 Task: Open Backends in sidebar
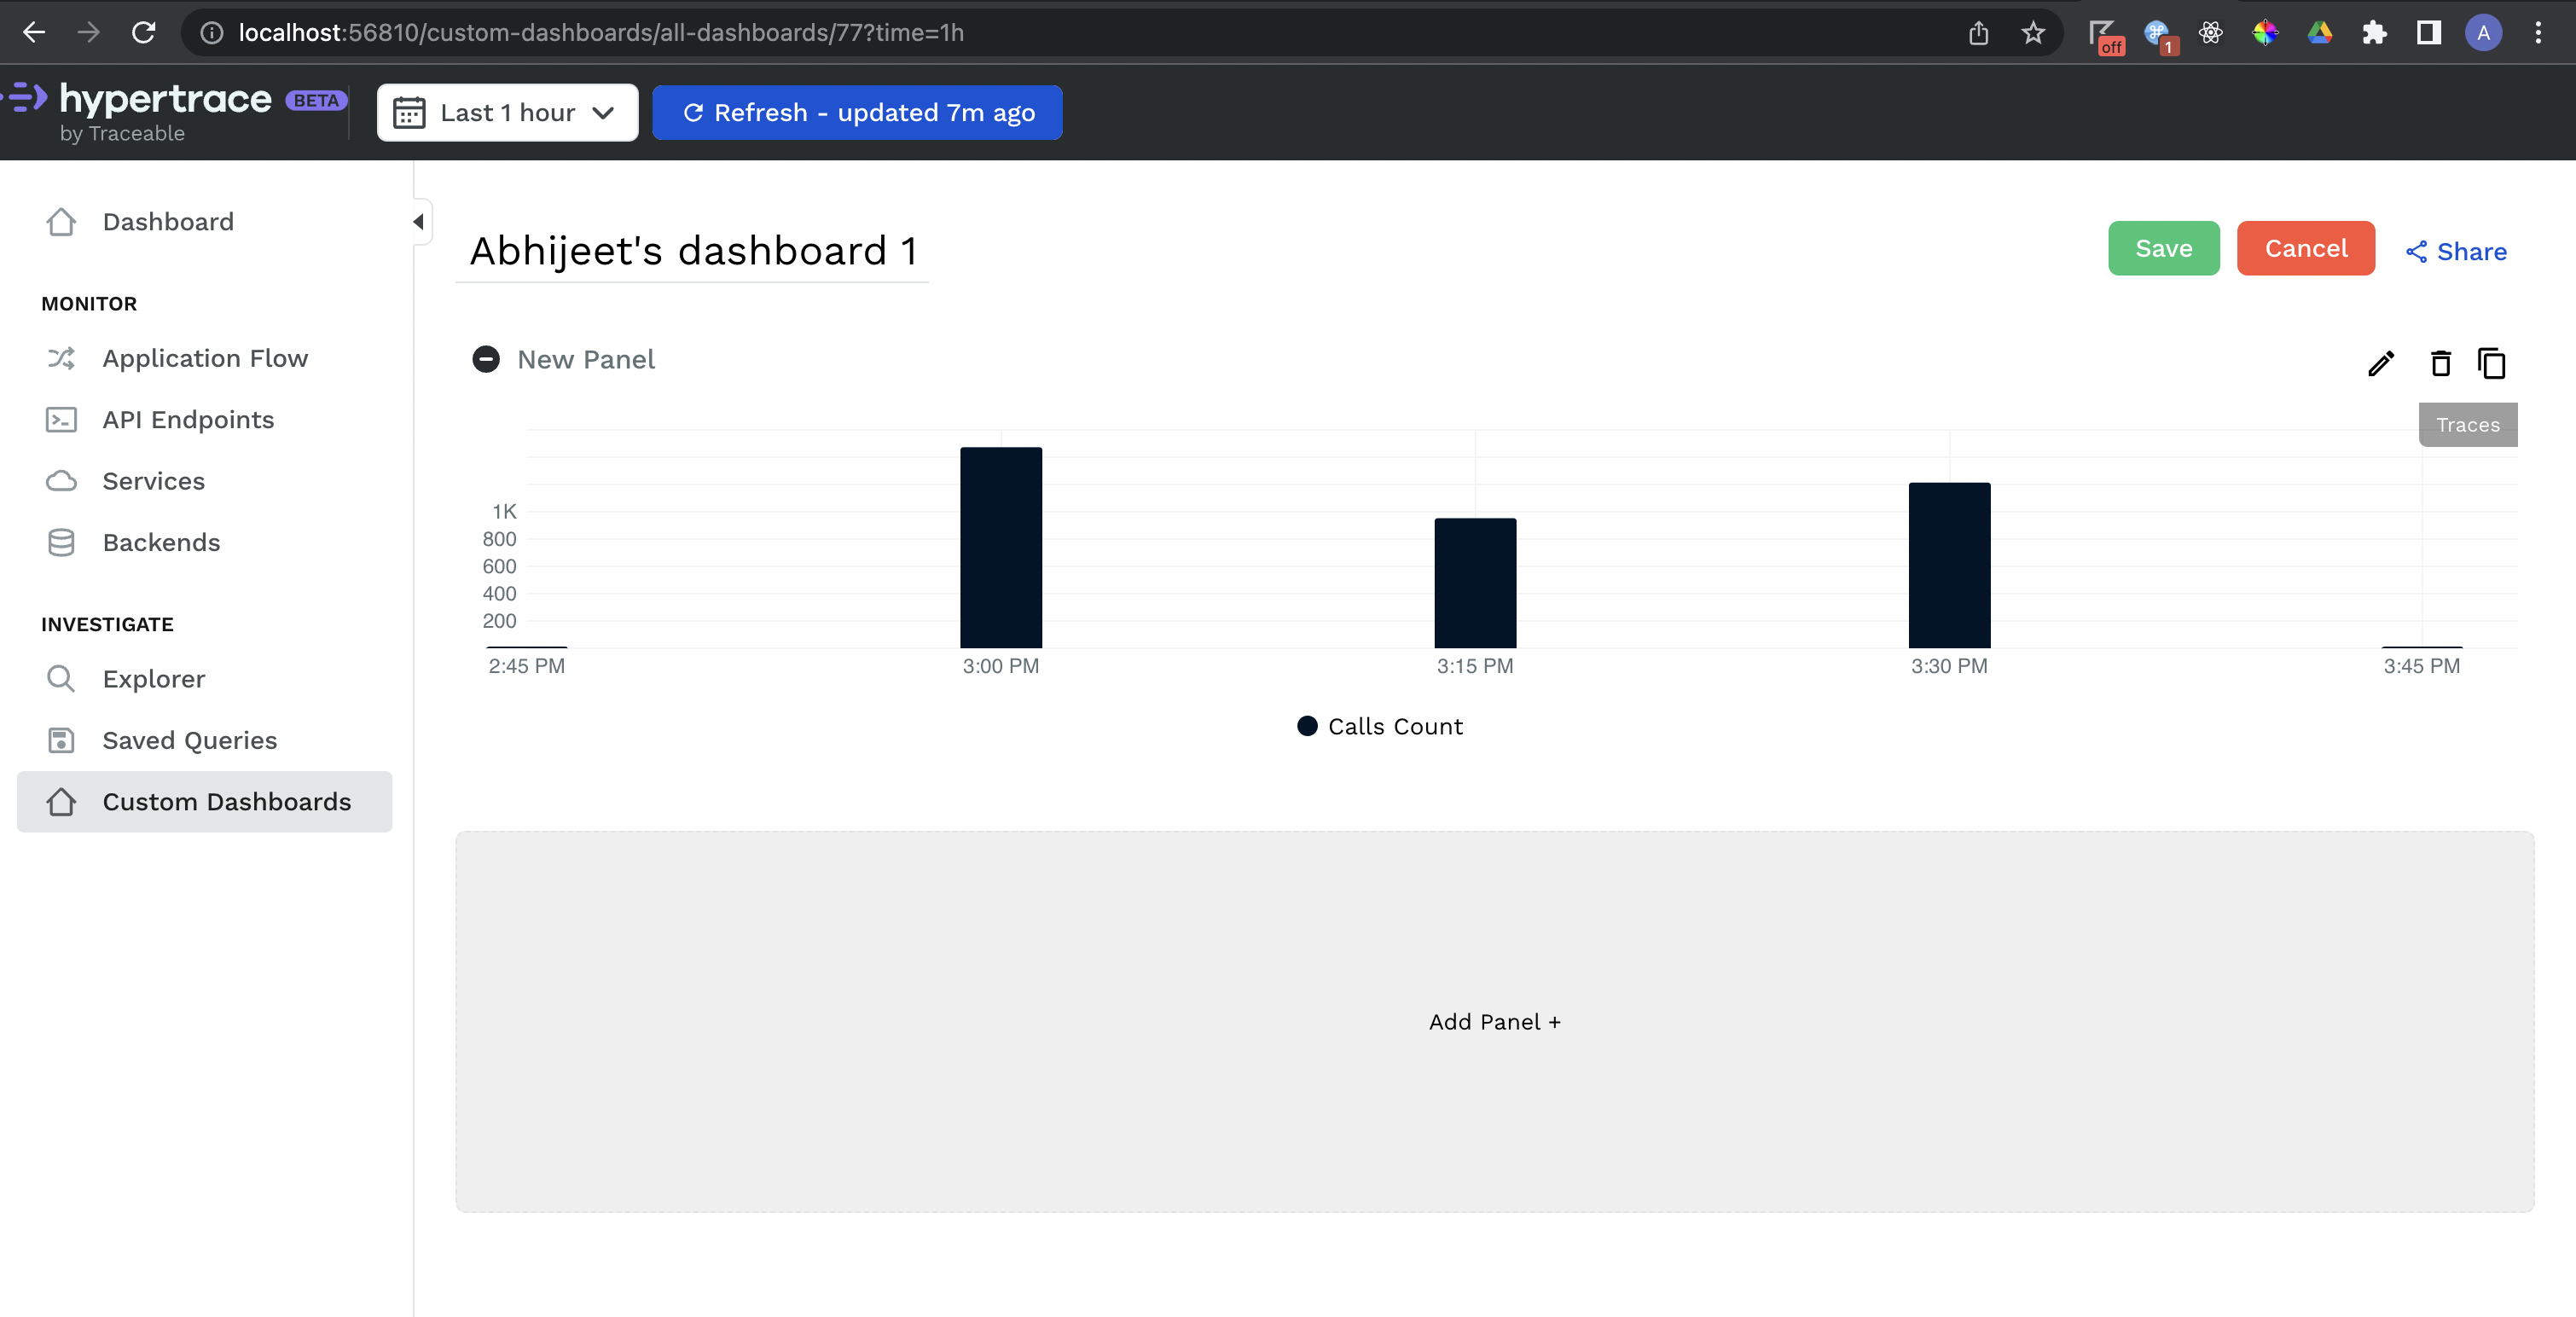click(x=161, y=543)
